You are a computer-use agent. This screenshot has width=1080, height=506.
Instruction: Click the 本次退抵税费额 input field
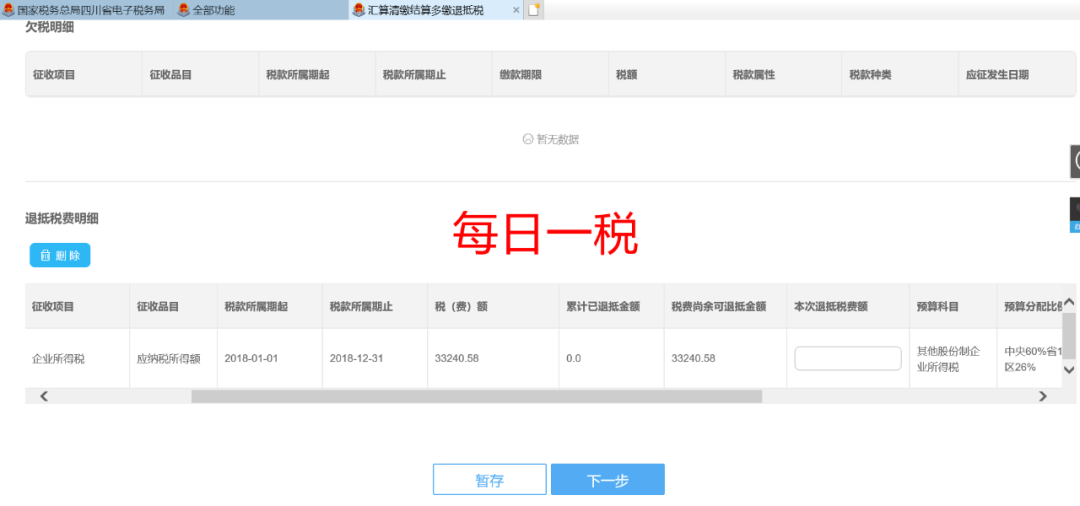point(848,358)
